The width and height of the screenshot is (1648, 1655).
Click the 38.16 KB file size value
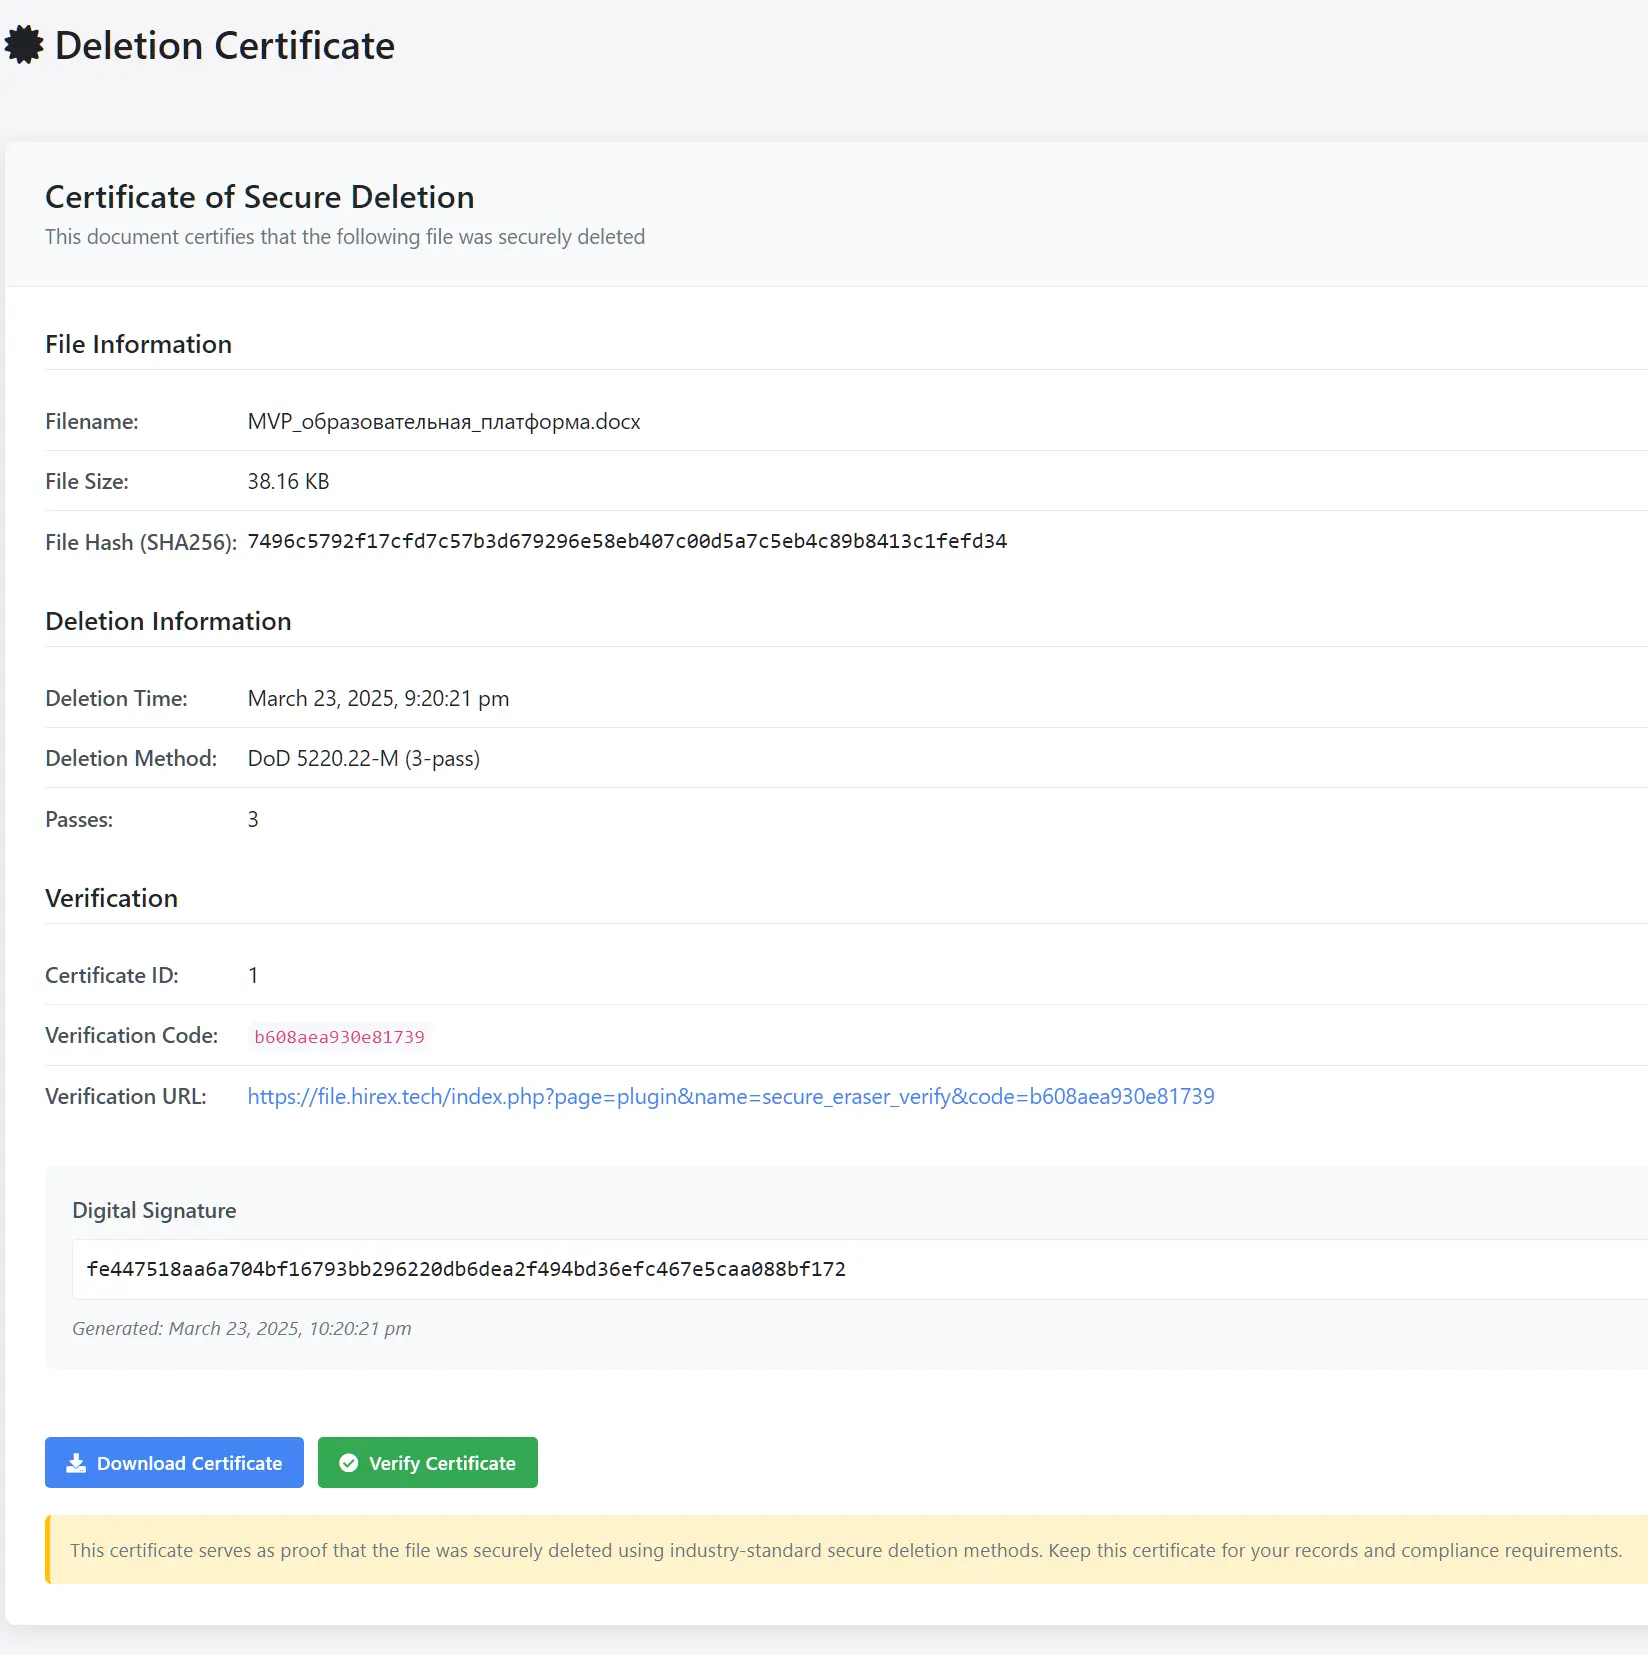click(x=288, y=481)
